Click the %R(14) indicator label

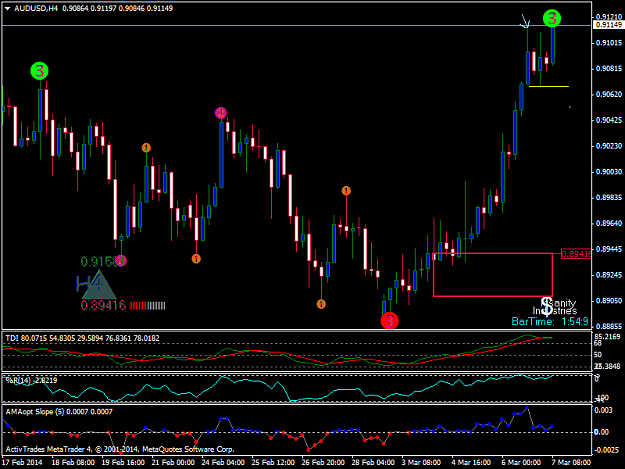31,380
